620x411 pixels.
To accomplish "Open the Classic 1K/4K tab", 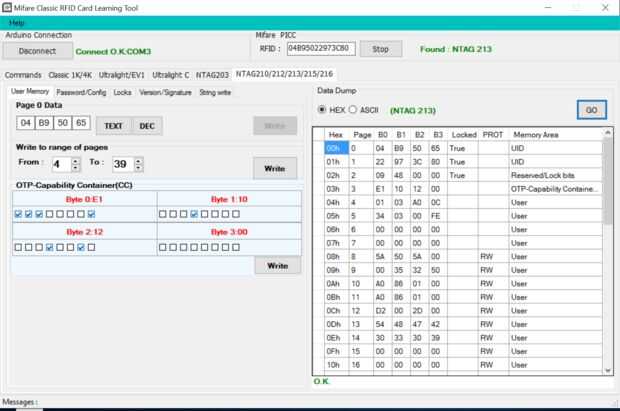I will click(70, 75).
